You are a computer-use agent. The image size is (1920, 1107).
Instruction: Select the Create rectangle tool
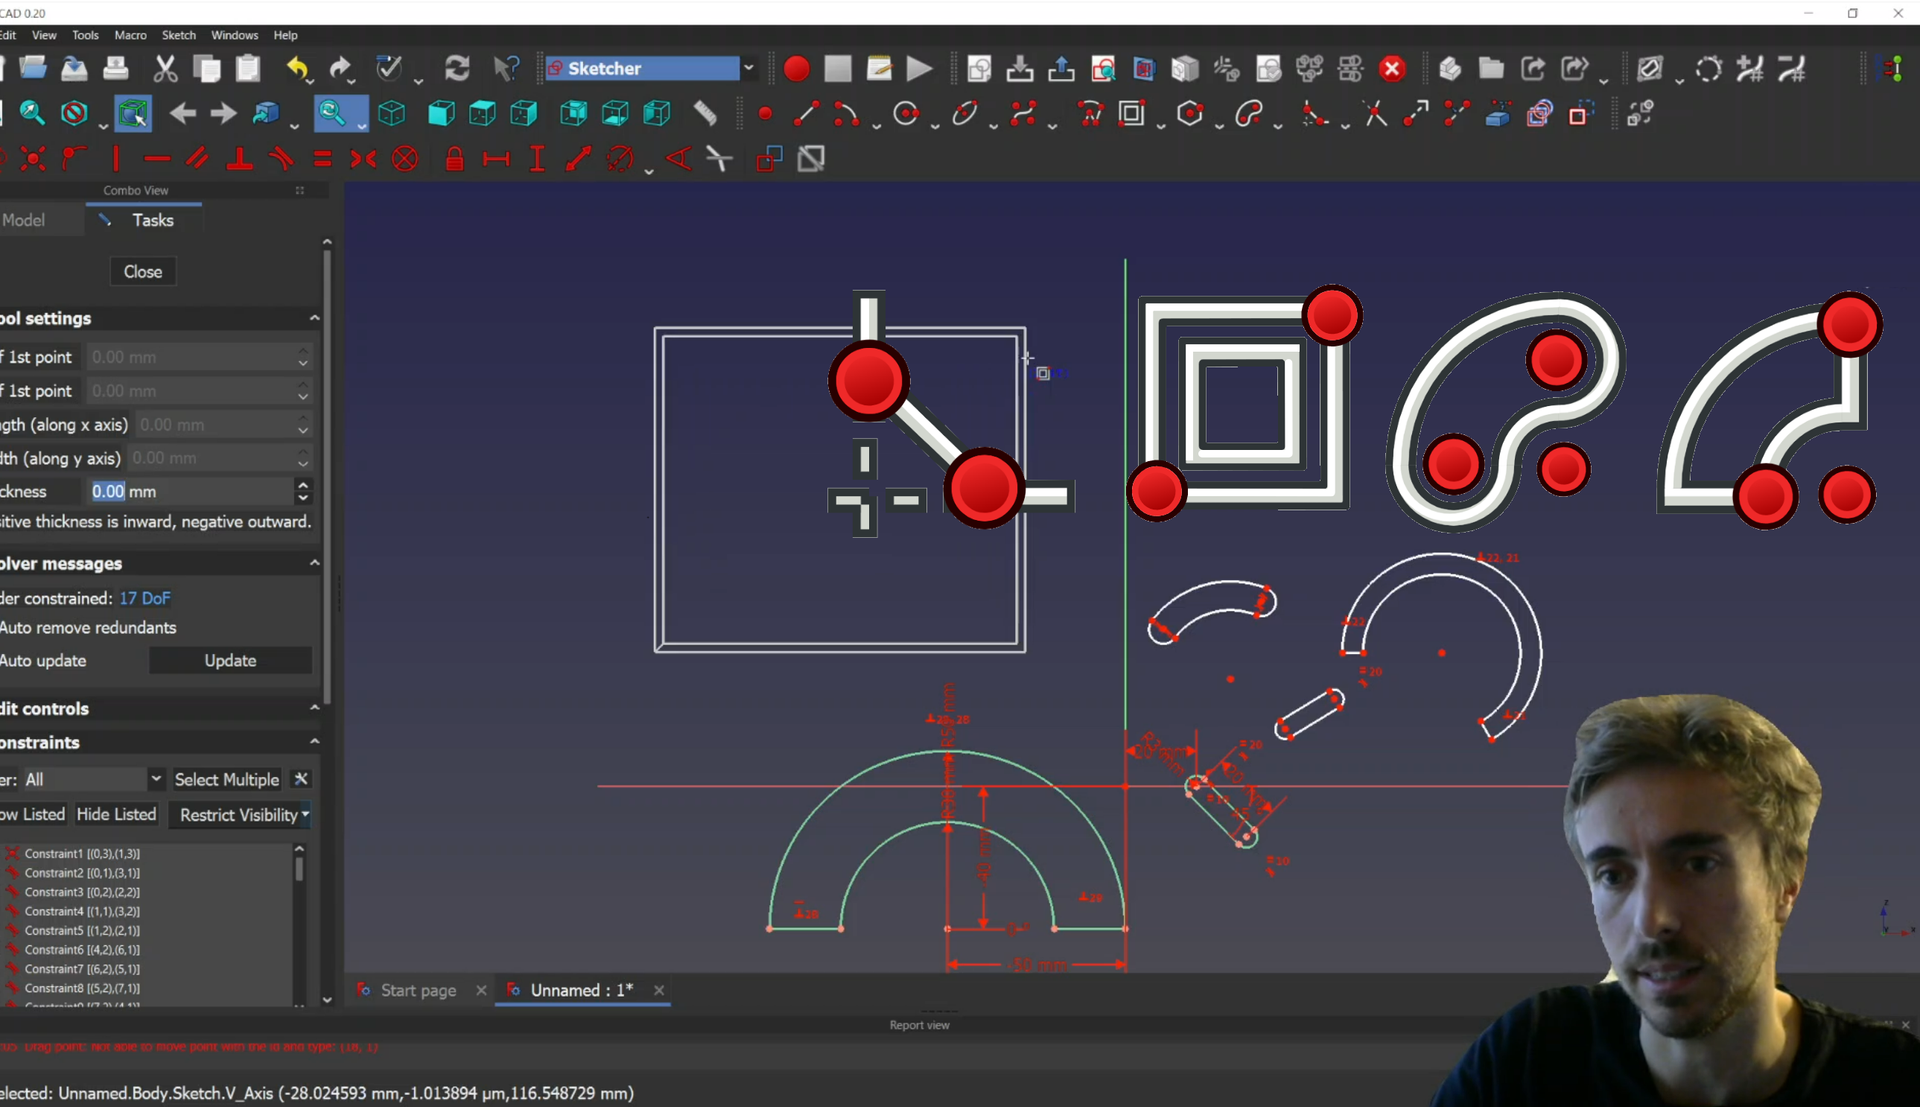[1131, 114]
